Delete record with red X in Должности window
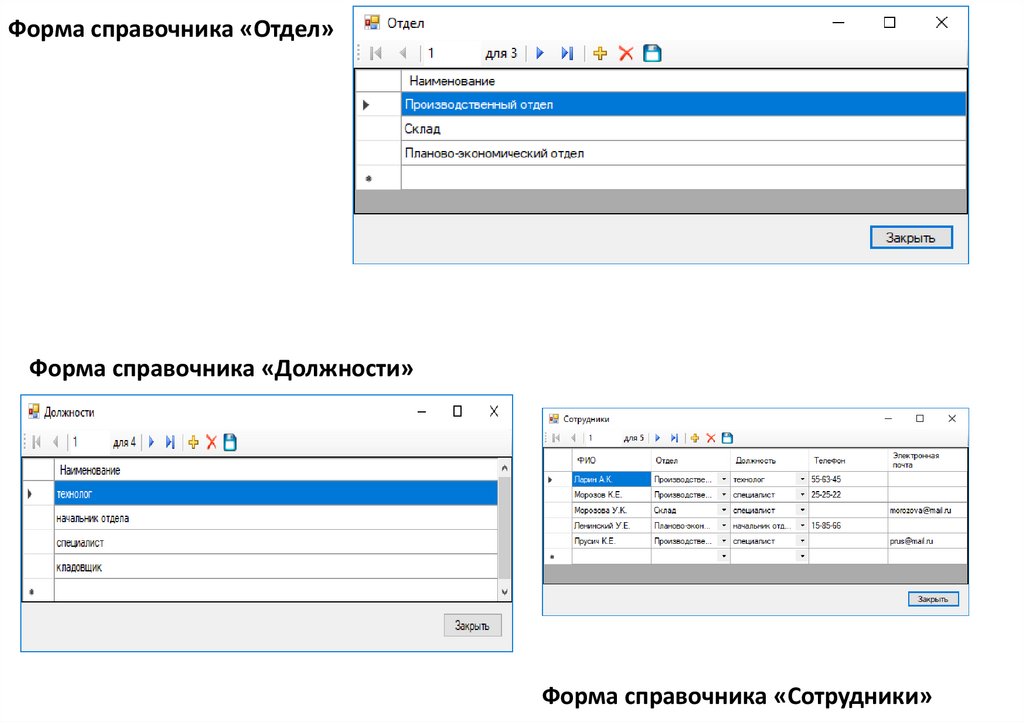Viewport: 1024px width, 723px height. tap(212, 442)
